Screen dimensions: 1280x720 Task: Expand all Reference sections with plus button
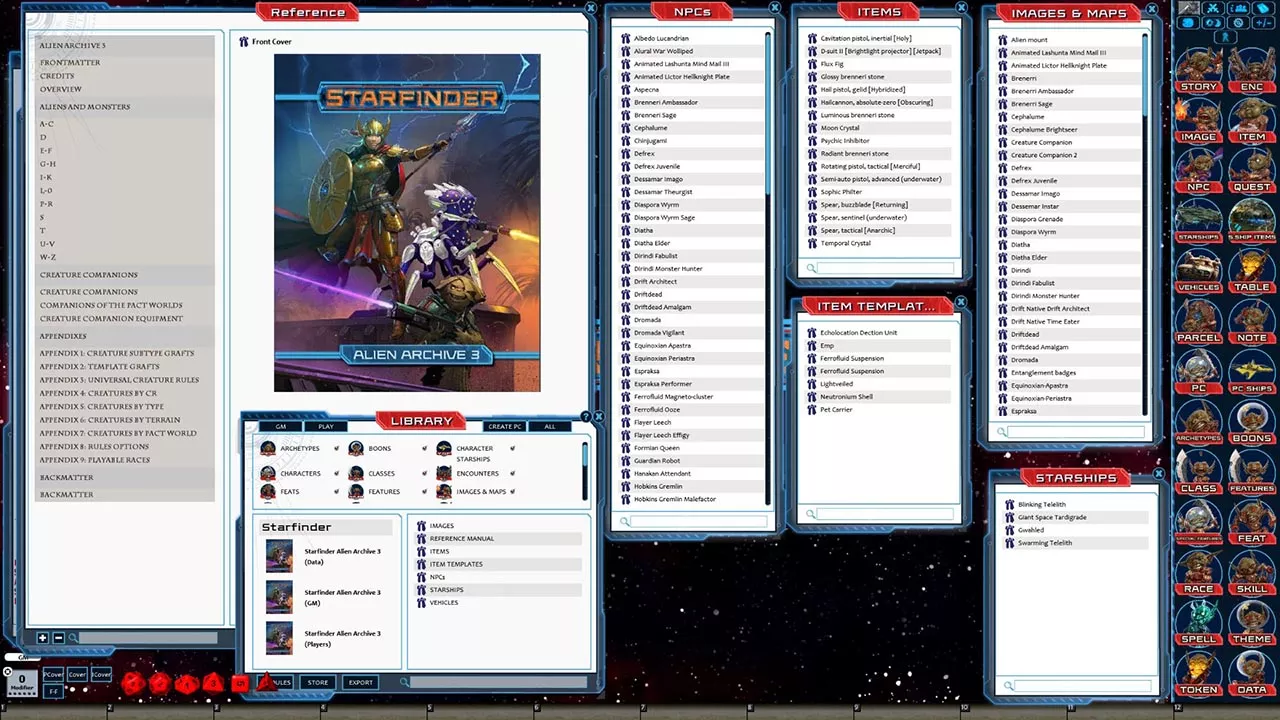pos(43,638)
